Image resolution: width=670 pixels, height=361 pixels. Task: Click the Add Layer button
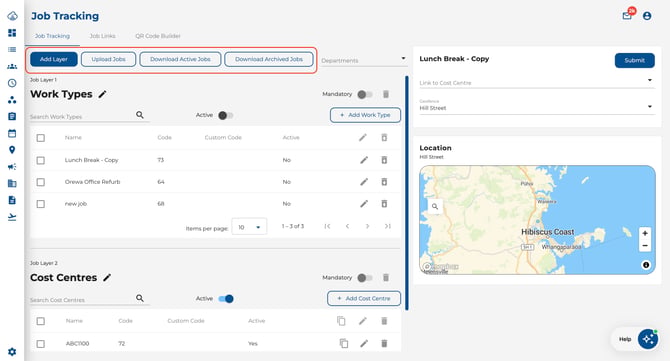[x=54, y=59]
